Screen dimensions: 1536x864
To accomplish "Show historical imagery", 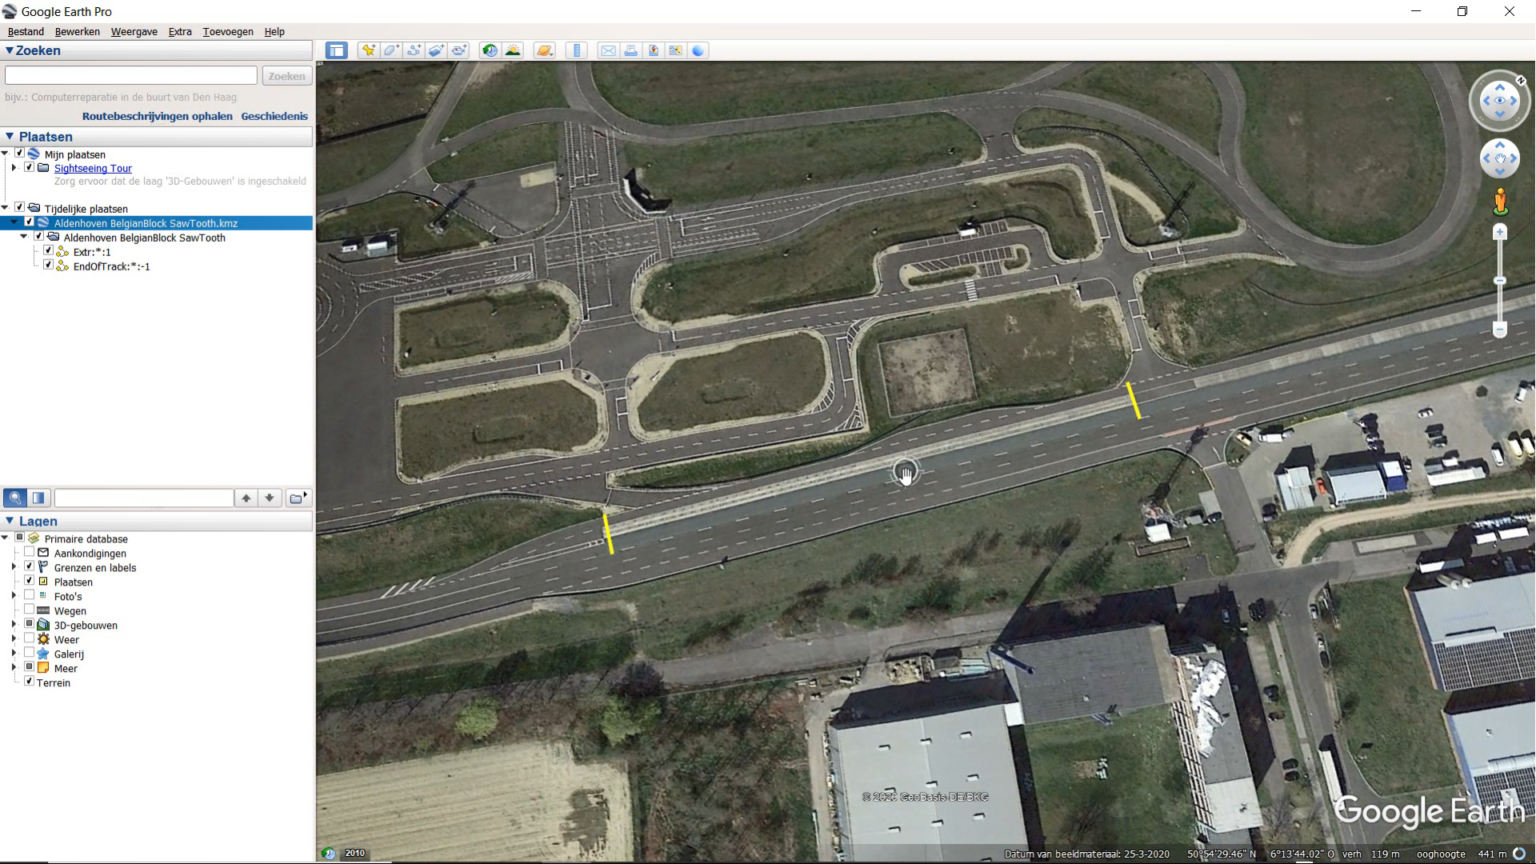I will 487,50.
